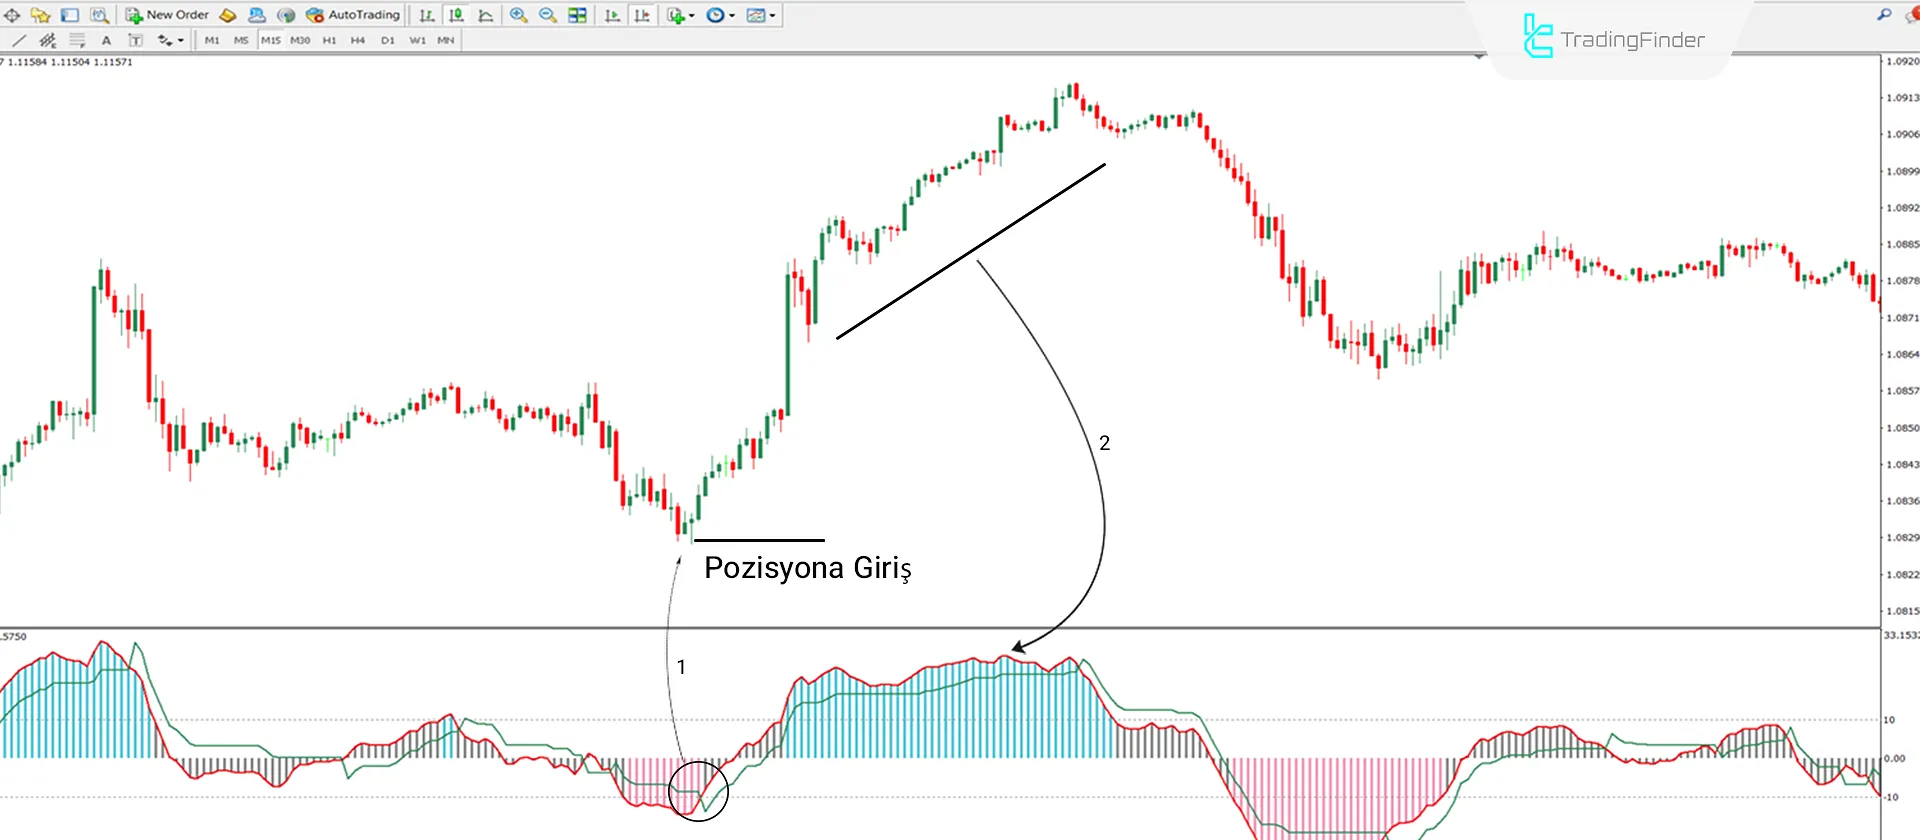Click the New Order button
Image resolution: width=1920 pixels, height=840 pixels.
[x=167, y=15]
